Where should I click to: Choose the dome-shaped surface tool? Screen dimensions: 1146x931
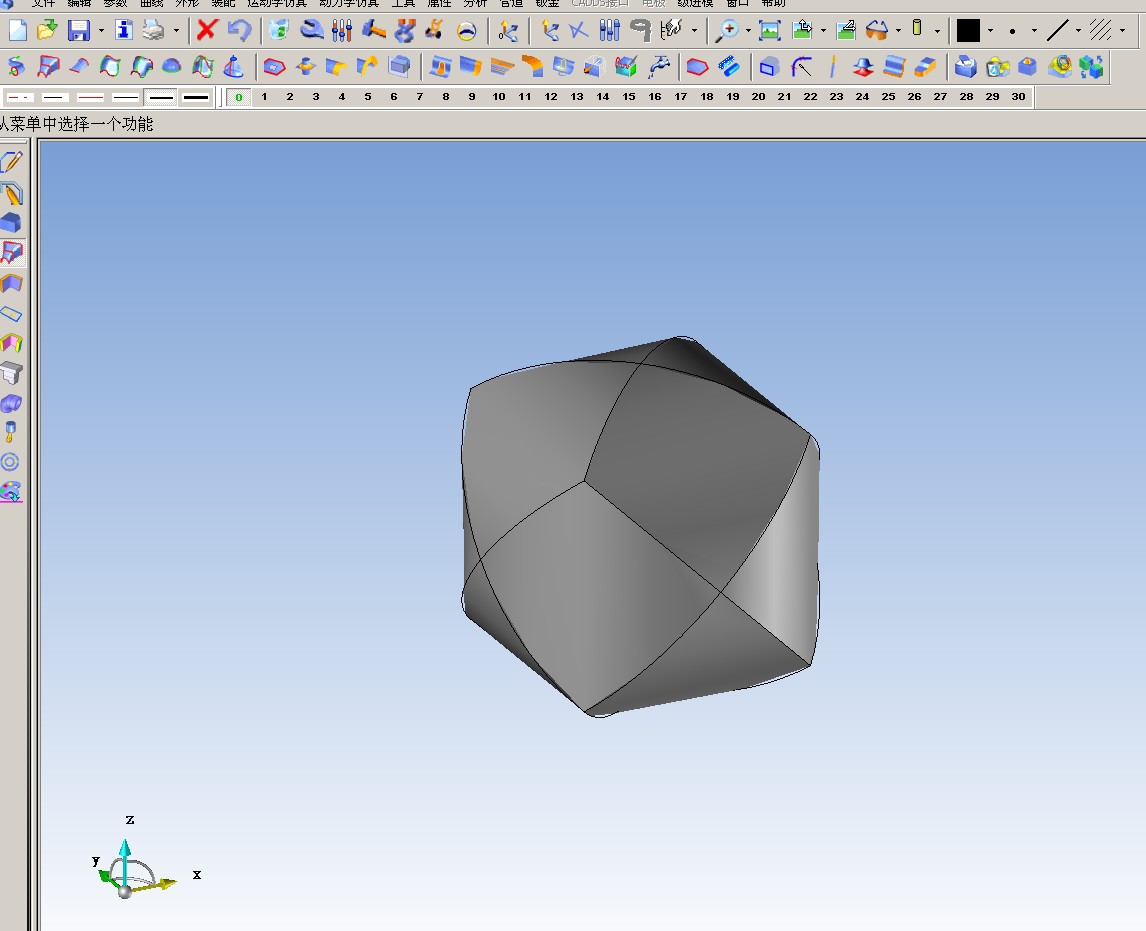click(171, 67)
